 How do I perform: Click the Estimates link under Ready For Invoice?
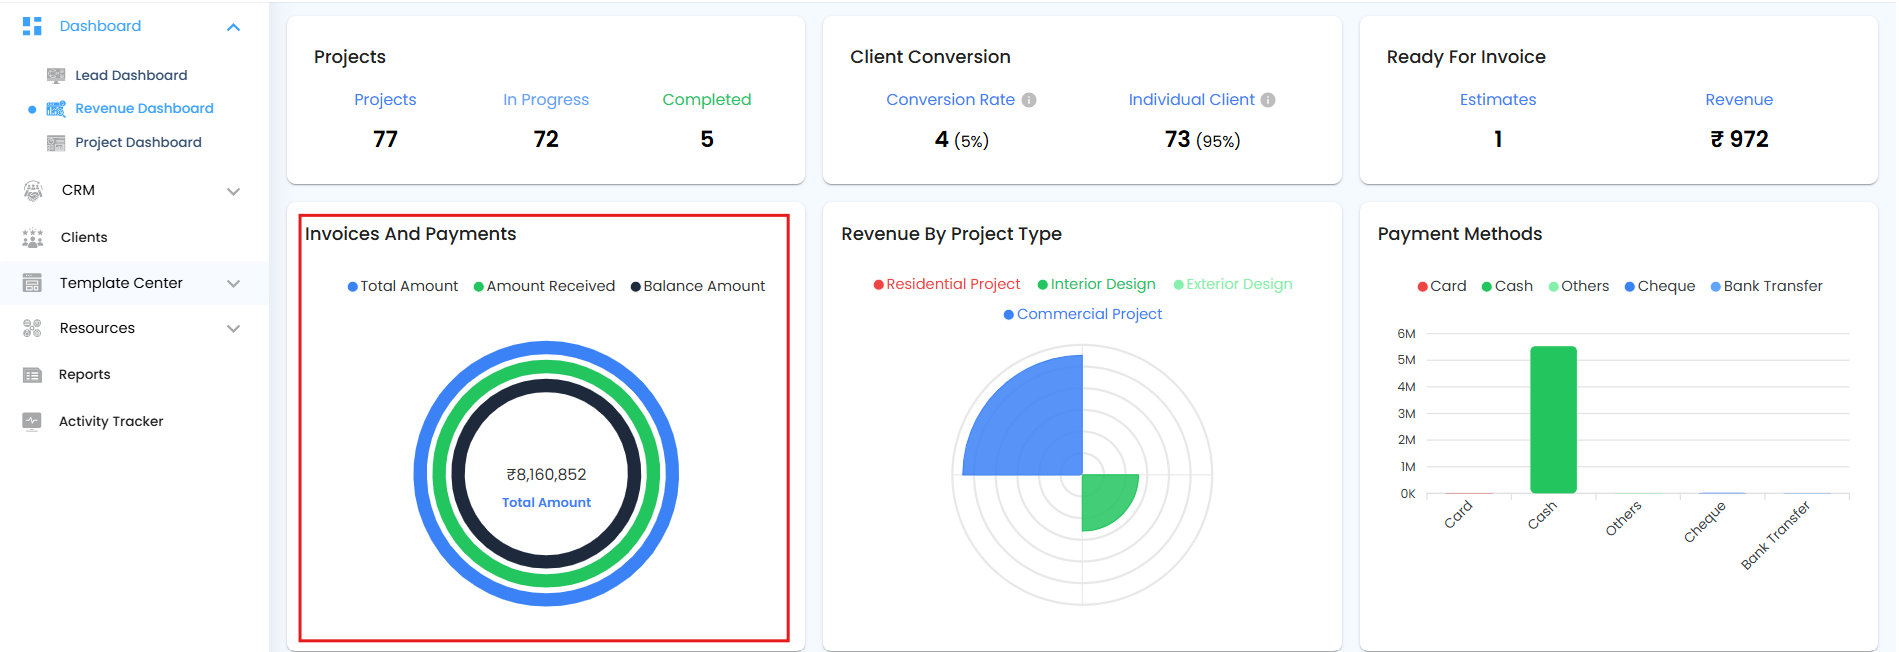(1497, 100)
